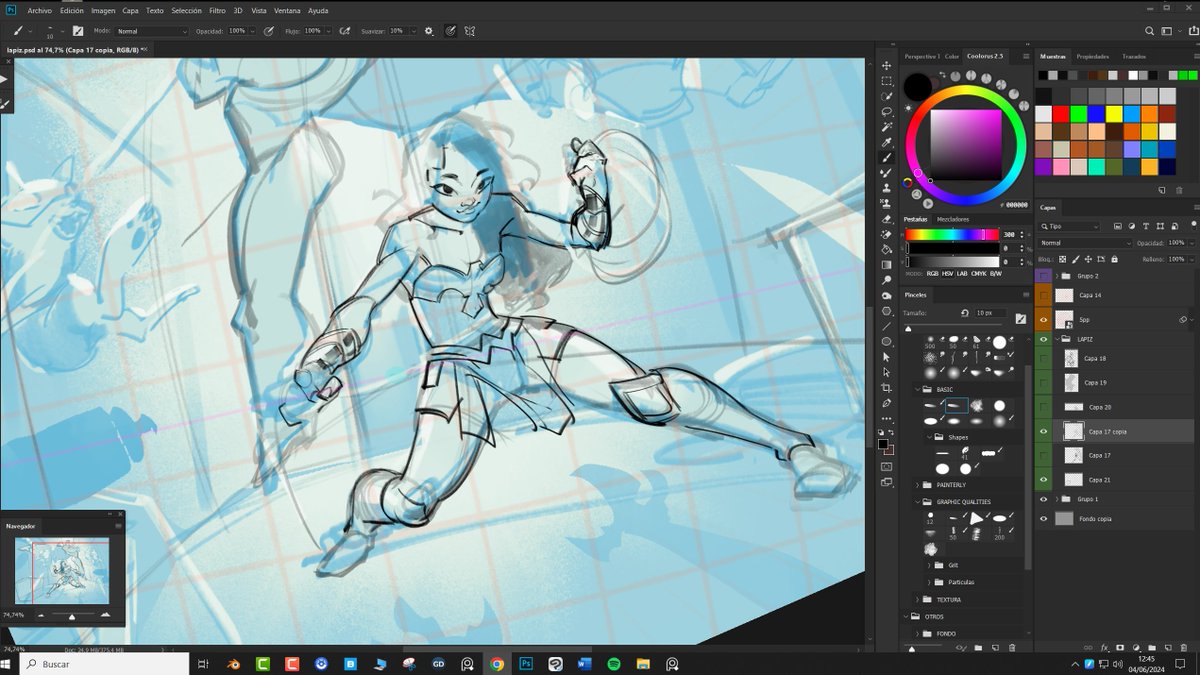Image resolution: width=1200 pixels, height=675 pixels.
Task: Click the brush size Tamaño field
Action: pyautogui.click(x=990, y=312)
